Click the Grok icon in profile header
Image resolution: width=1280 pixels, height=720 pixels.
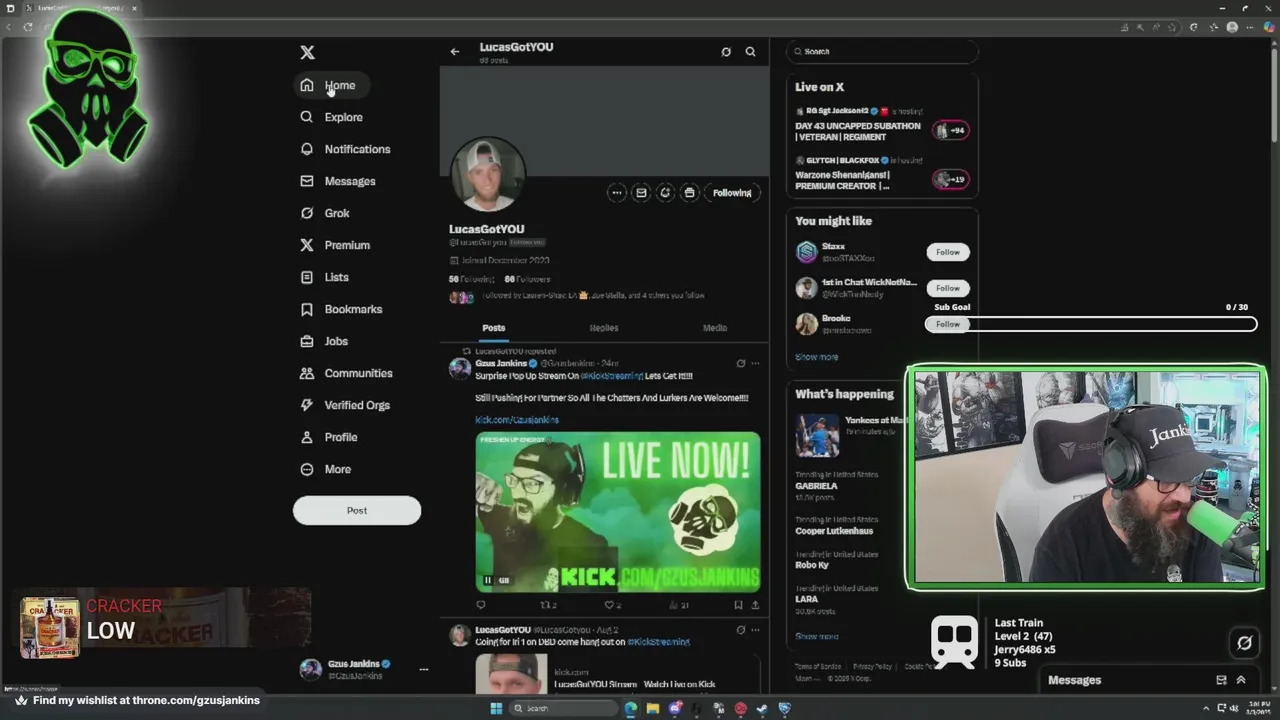pyautogui.click(x=726, y=52)
